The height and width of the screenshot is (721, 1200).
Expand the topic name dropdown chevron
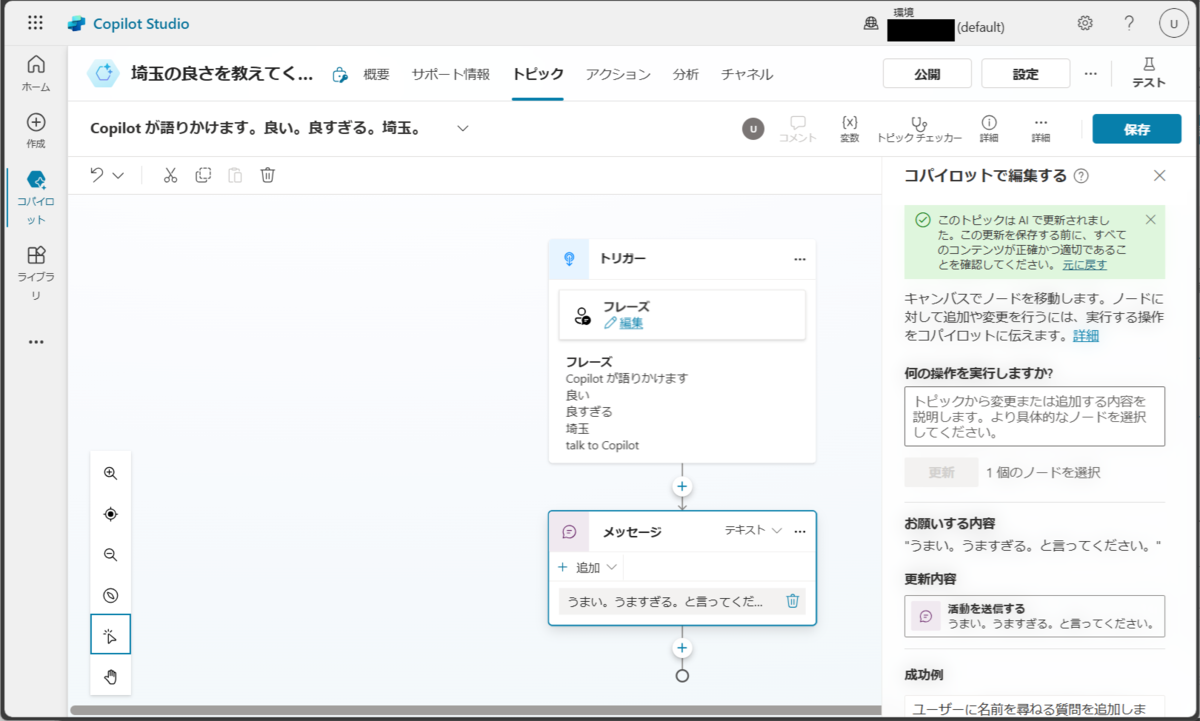click(462, 128)
